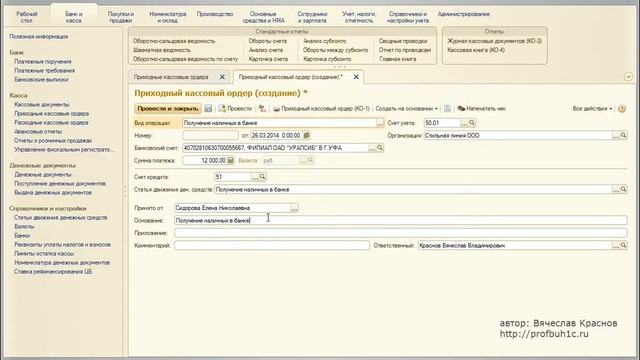Close the Приходный кассовый ордер (создание) tab
Screen dimensions: 640x360
coord(356,77)
